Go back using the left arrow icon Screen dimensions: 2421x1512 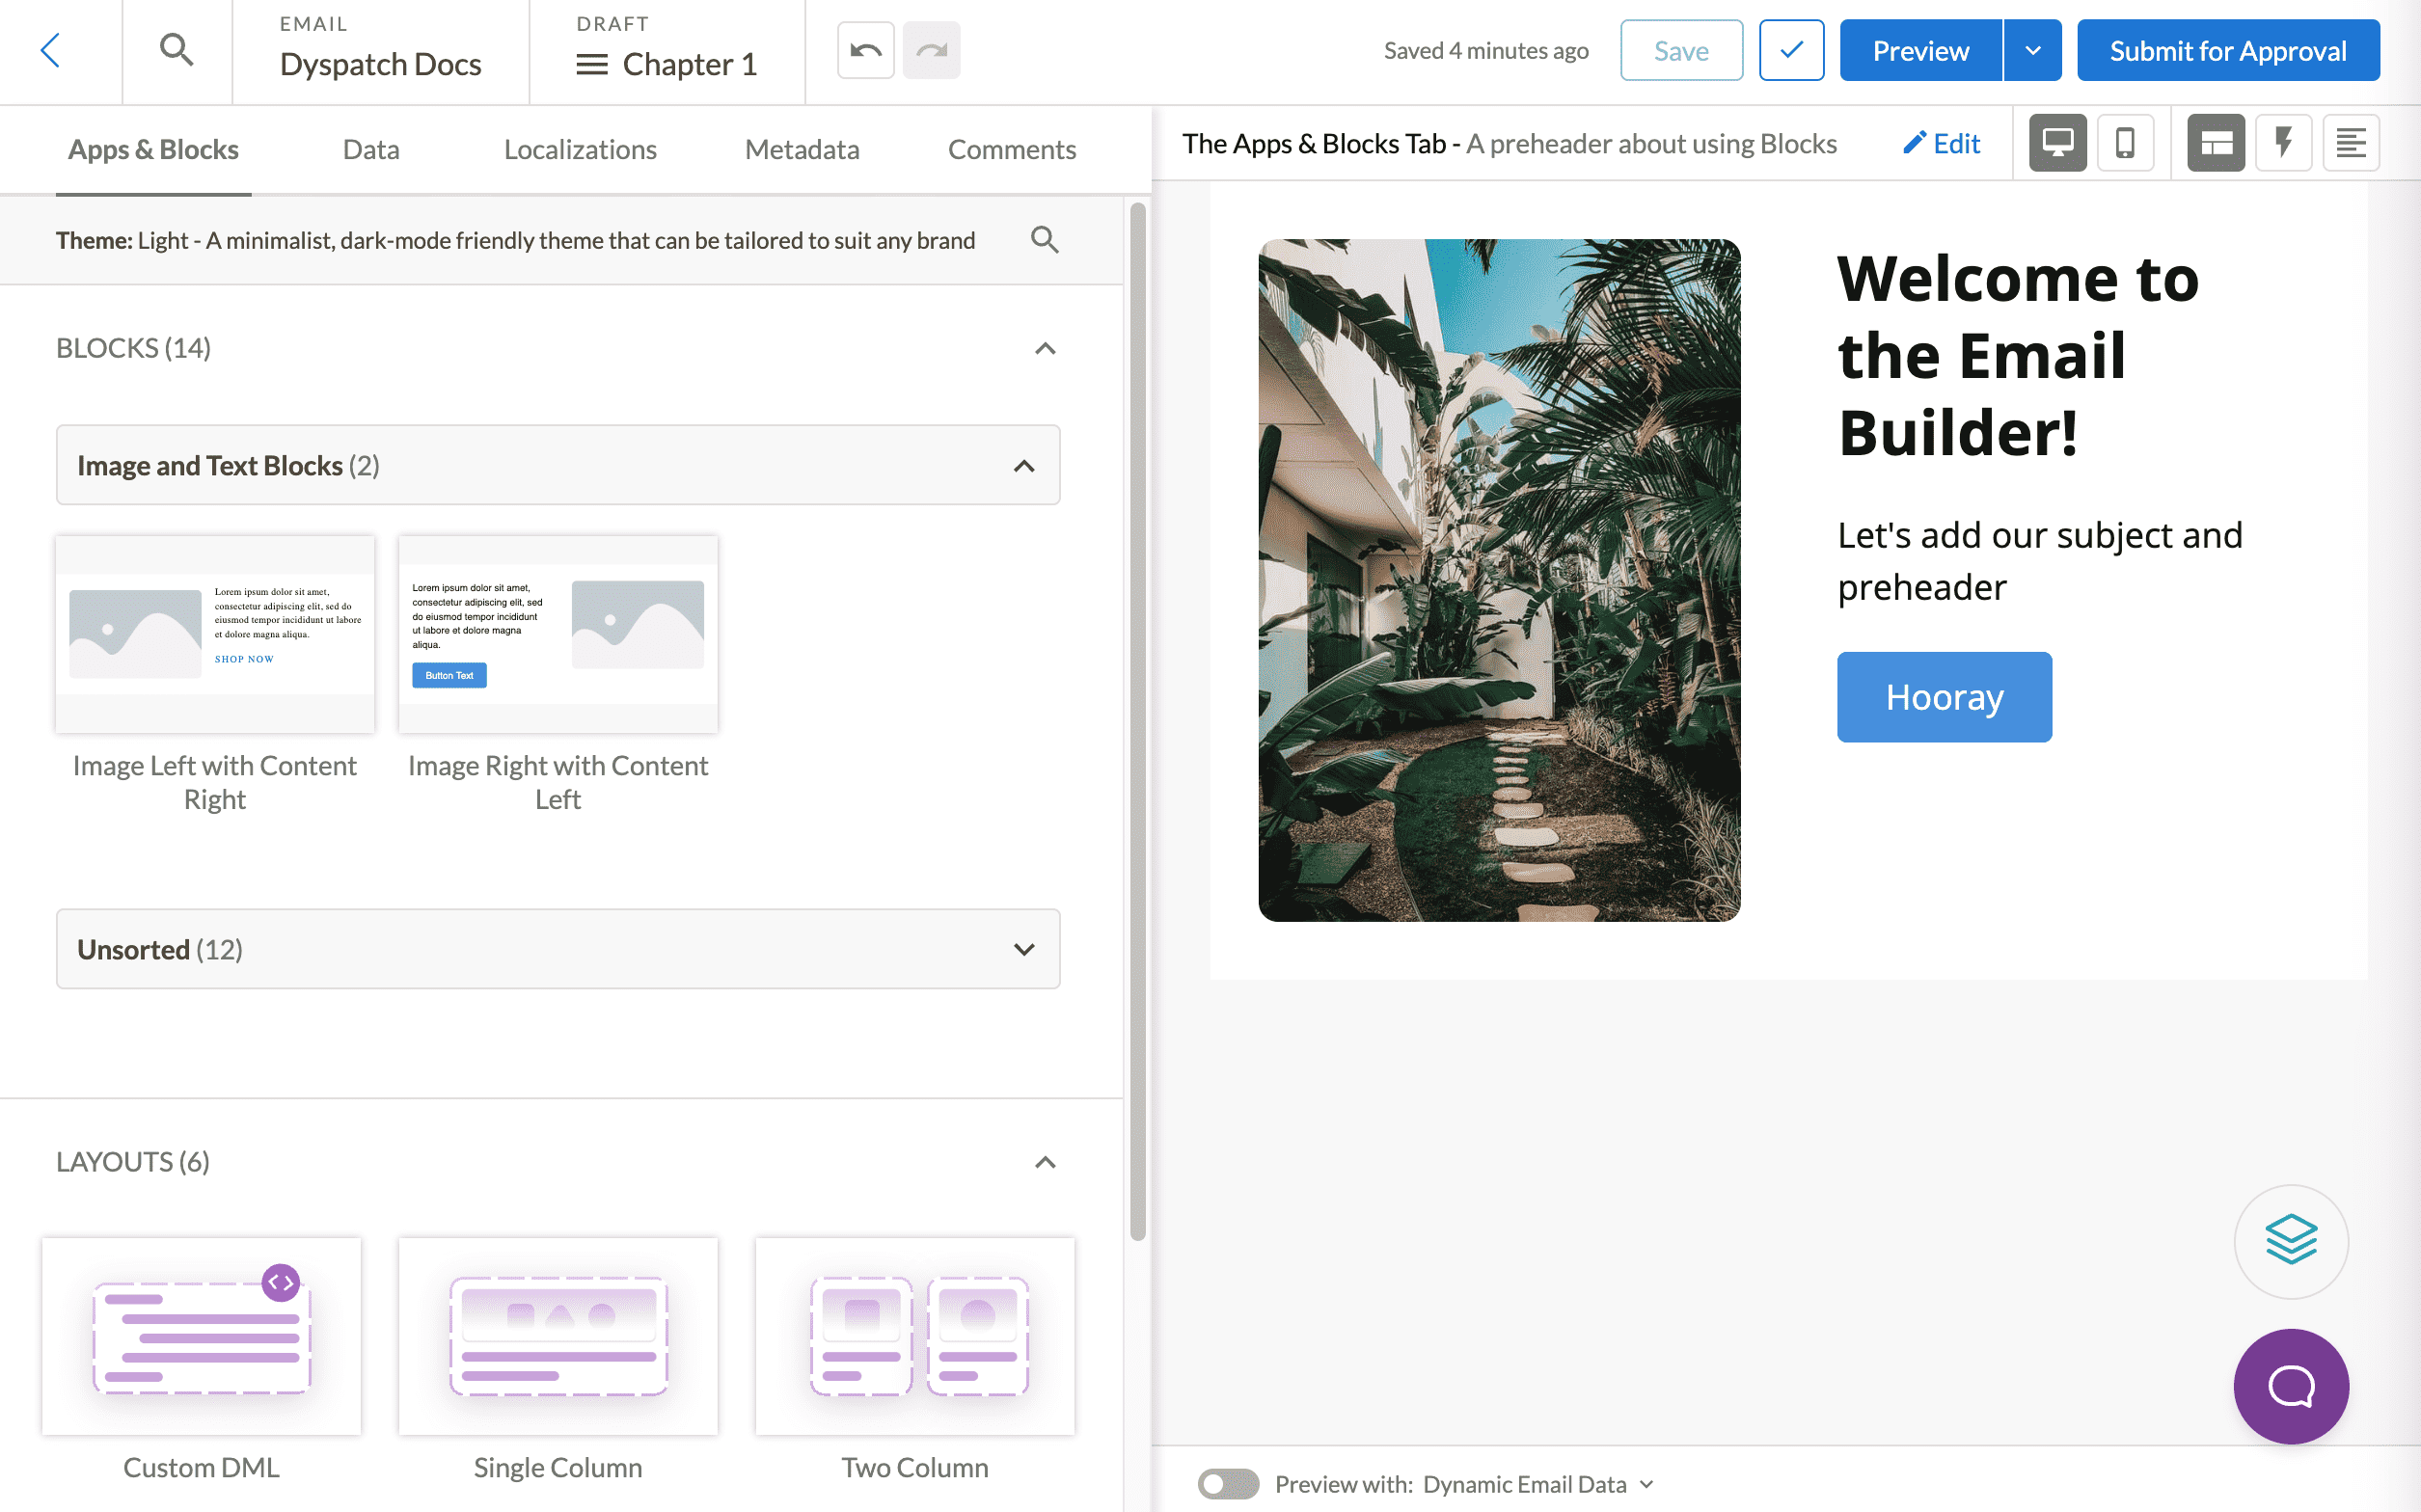[51, 50]
